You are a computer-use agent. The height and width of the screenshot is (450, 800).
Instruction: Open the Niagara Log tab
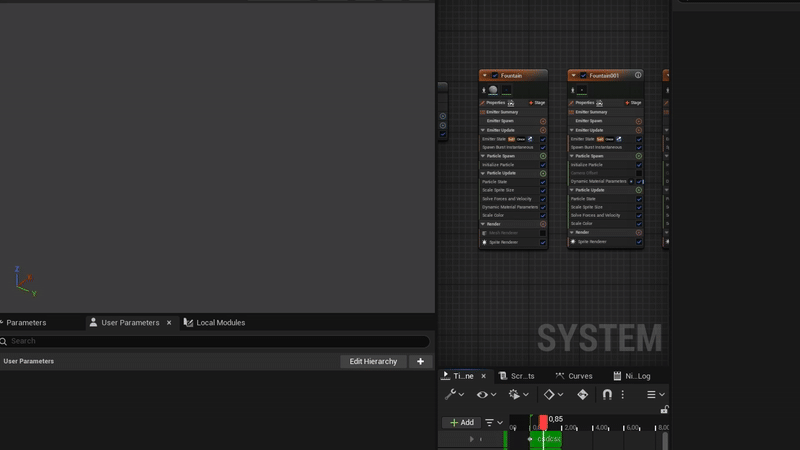633,376
